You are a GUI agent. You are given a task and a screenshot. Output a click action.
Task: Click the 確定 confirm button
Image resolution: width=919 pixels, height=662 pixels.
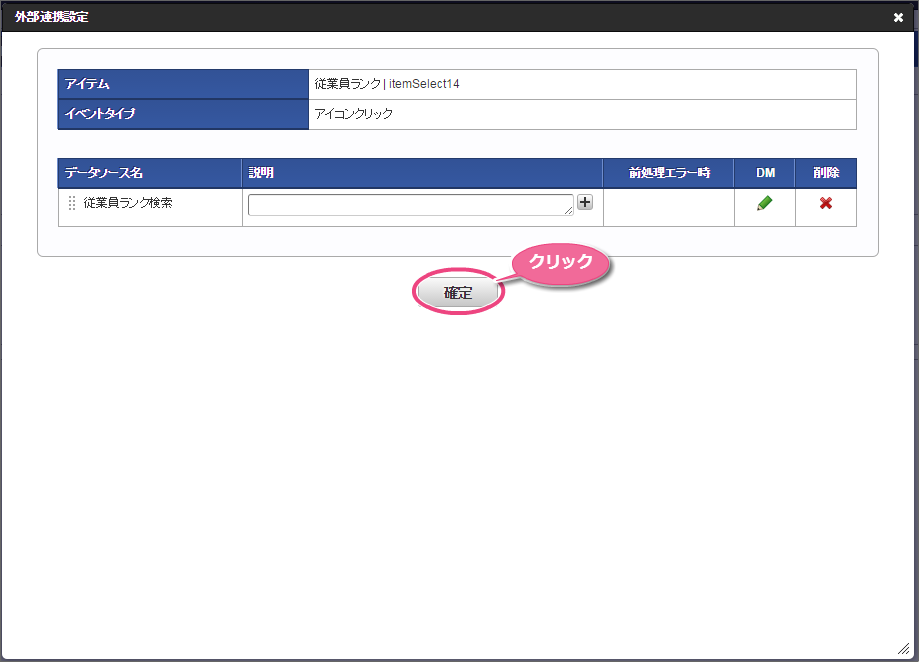(458, 292)
